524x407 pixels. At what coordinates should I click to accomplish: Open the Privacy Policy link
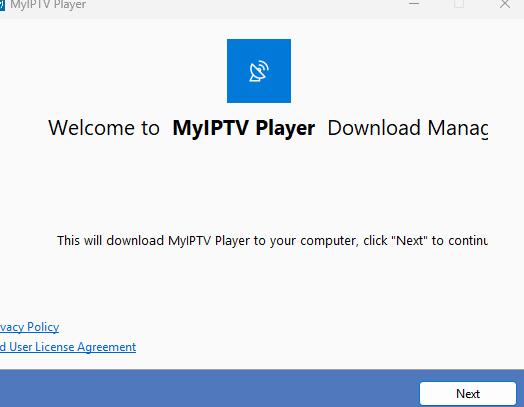pos(29,327)
